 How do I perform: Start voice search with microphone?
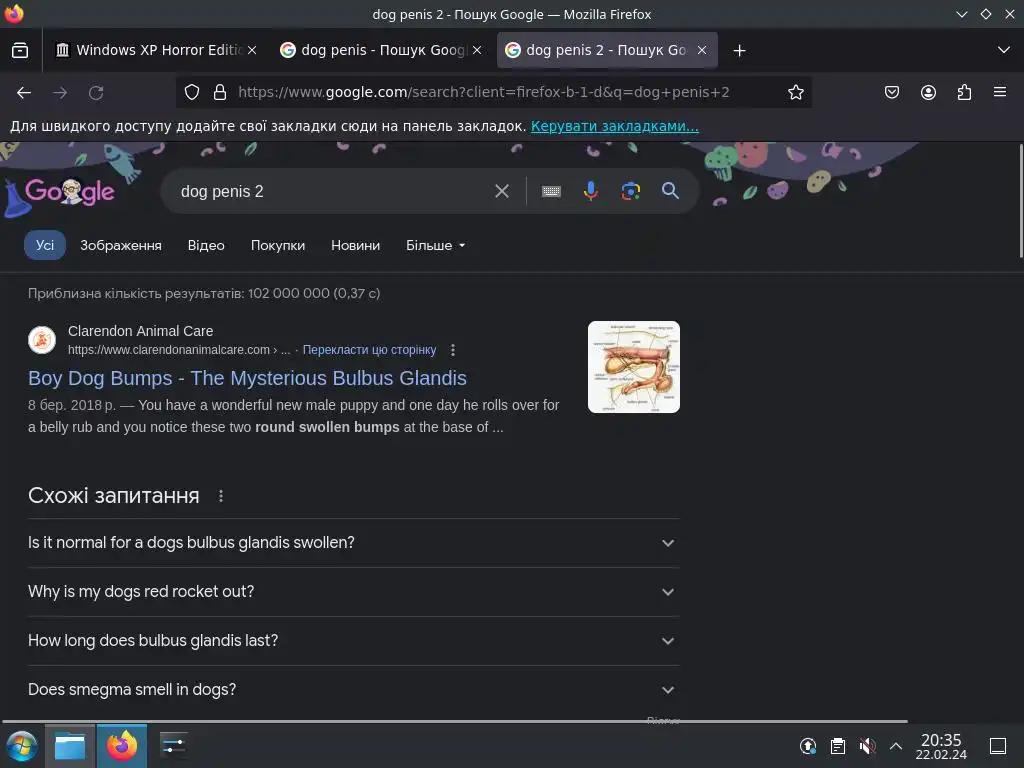point(590,191)
